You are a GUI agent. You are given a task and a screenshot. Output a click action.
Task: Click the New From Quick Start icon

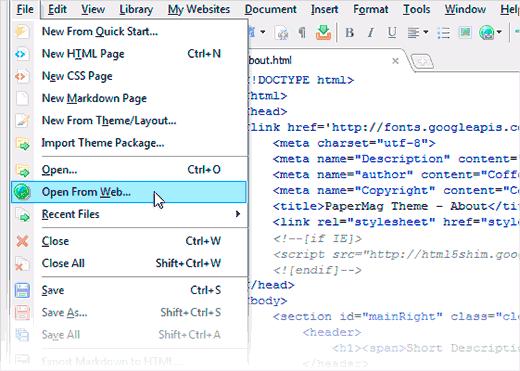pyautogui.click(x=22, y=32)
